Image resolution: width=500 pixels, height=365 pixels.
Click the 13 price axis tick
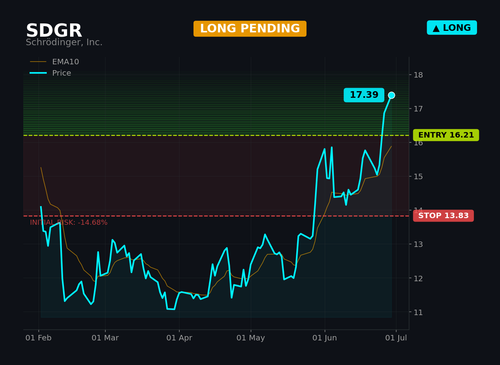(418, 244)
